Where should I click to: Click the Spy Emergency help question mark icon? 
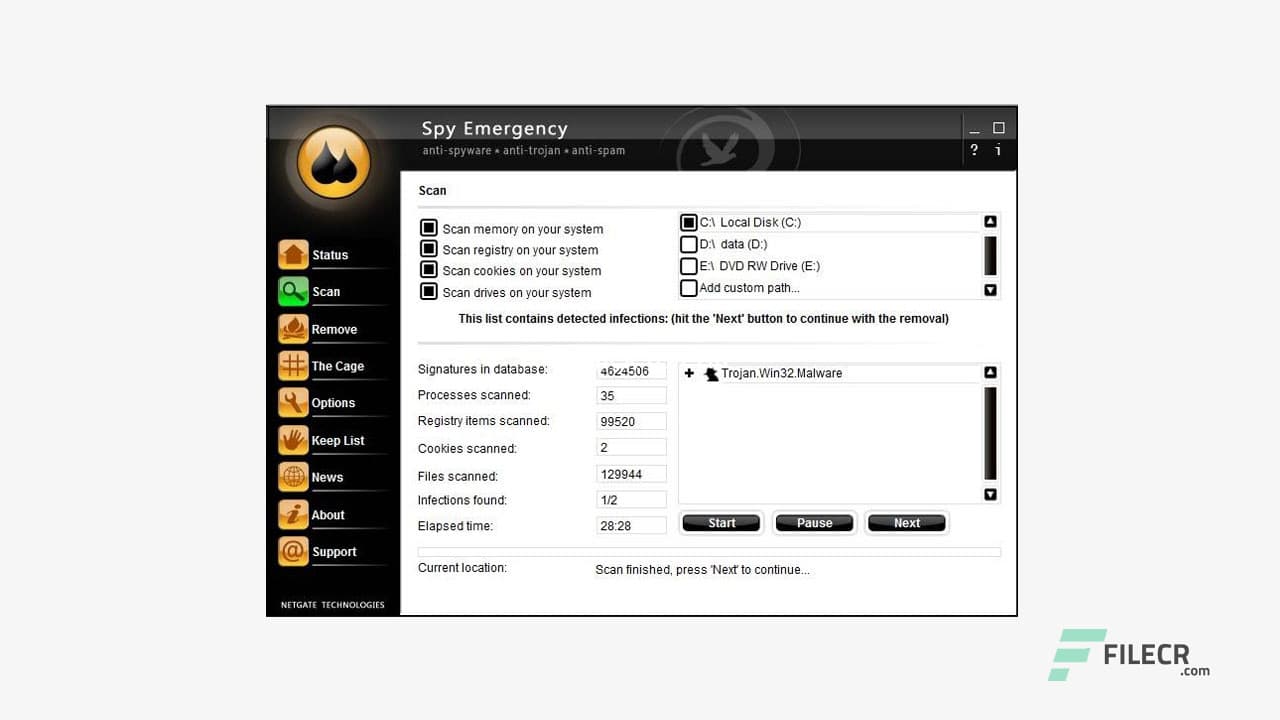[973, 150]
